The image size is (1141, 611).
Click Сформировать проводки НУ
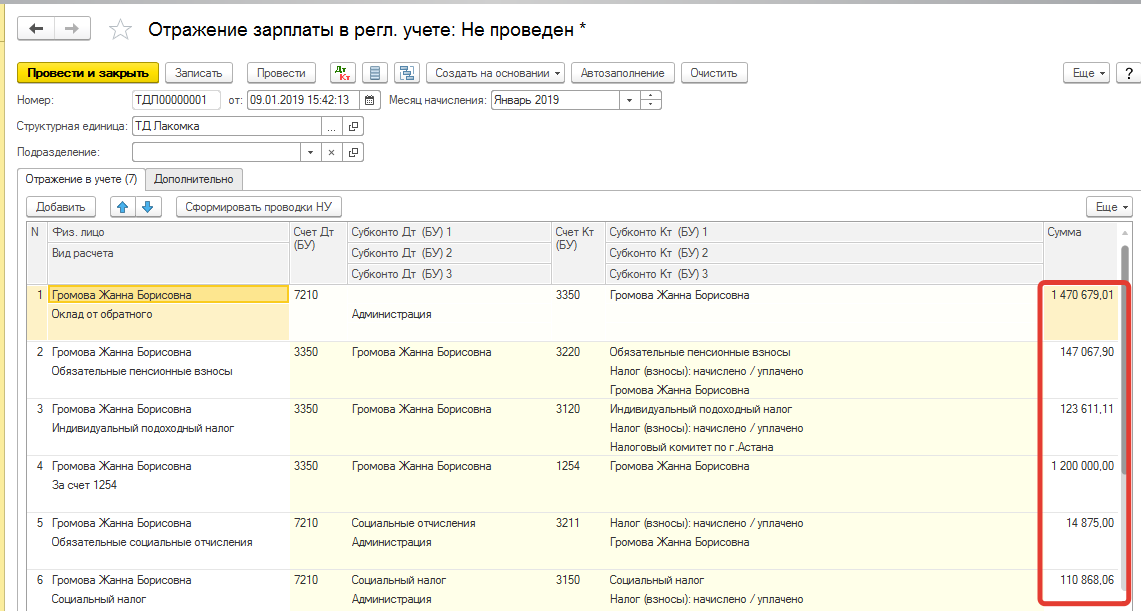(x=258, y=207)
